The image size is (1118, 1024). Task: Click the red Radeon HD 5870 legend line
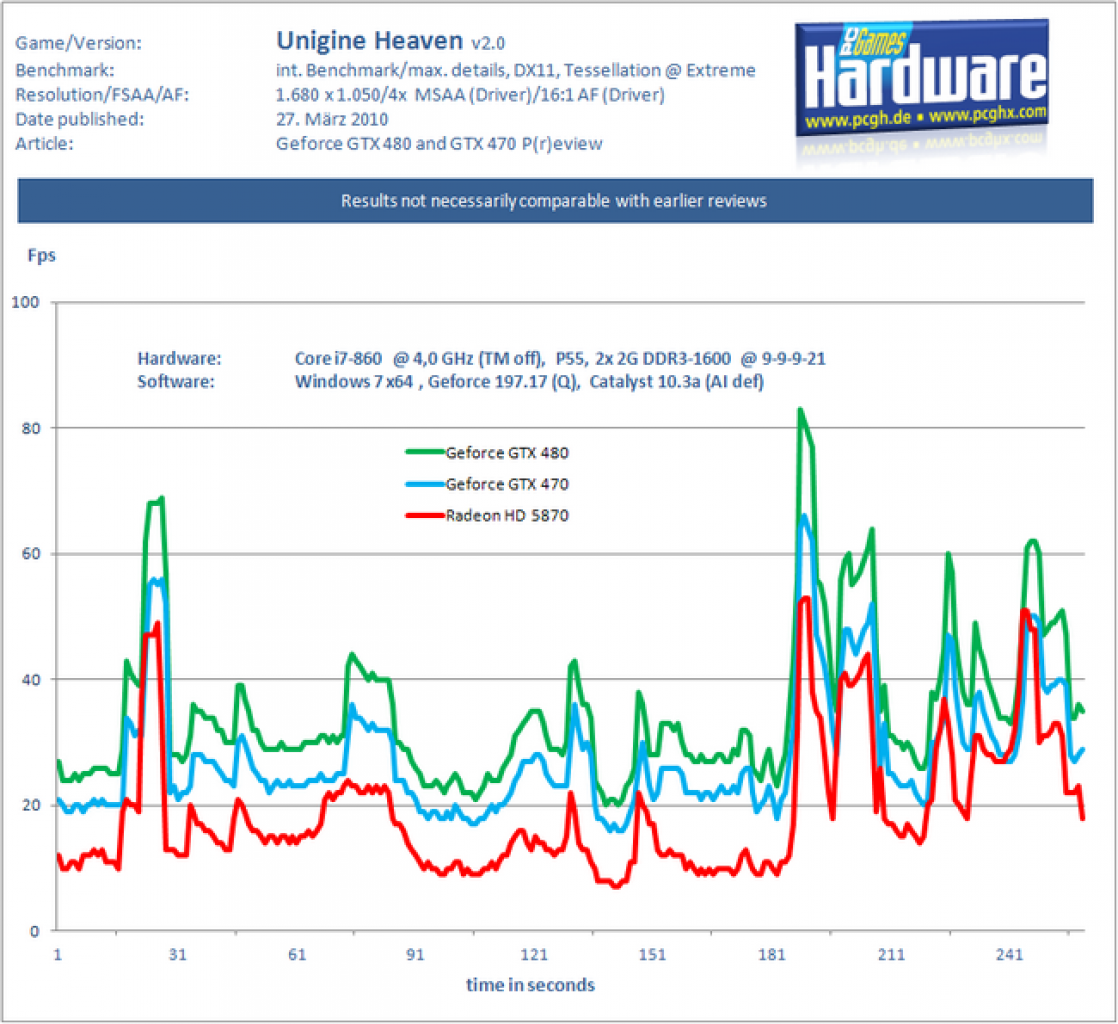(426, 515)
